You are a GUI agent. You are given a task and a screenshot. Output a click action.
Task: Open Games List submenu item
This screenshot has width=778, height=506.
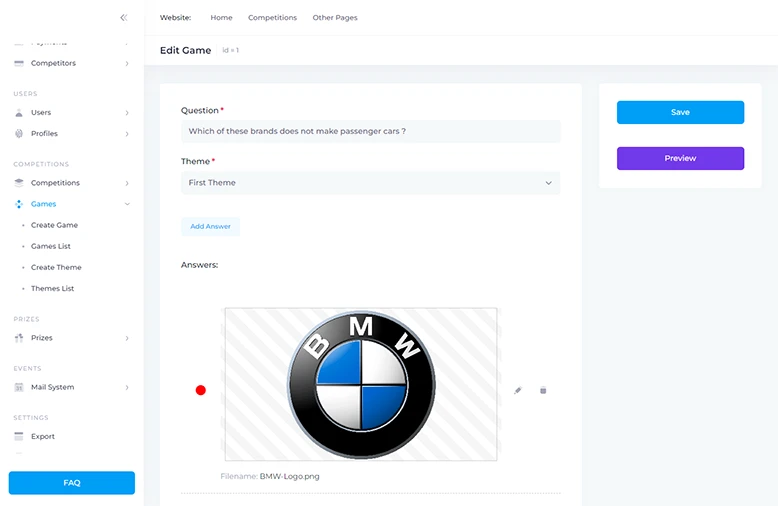[51, 246]
